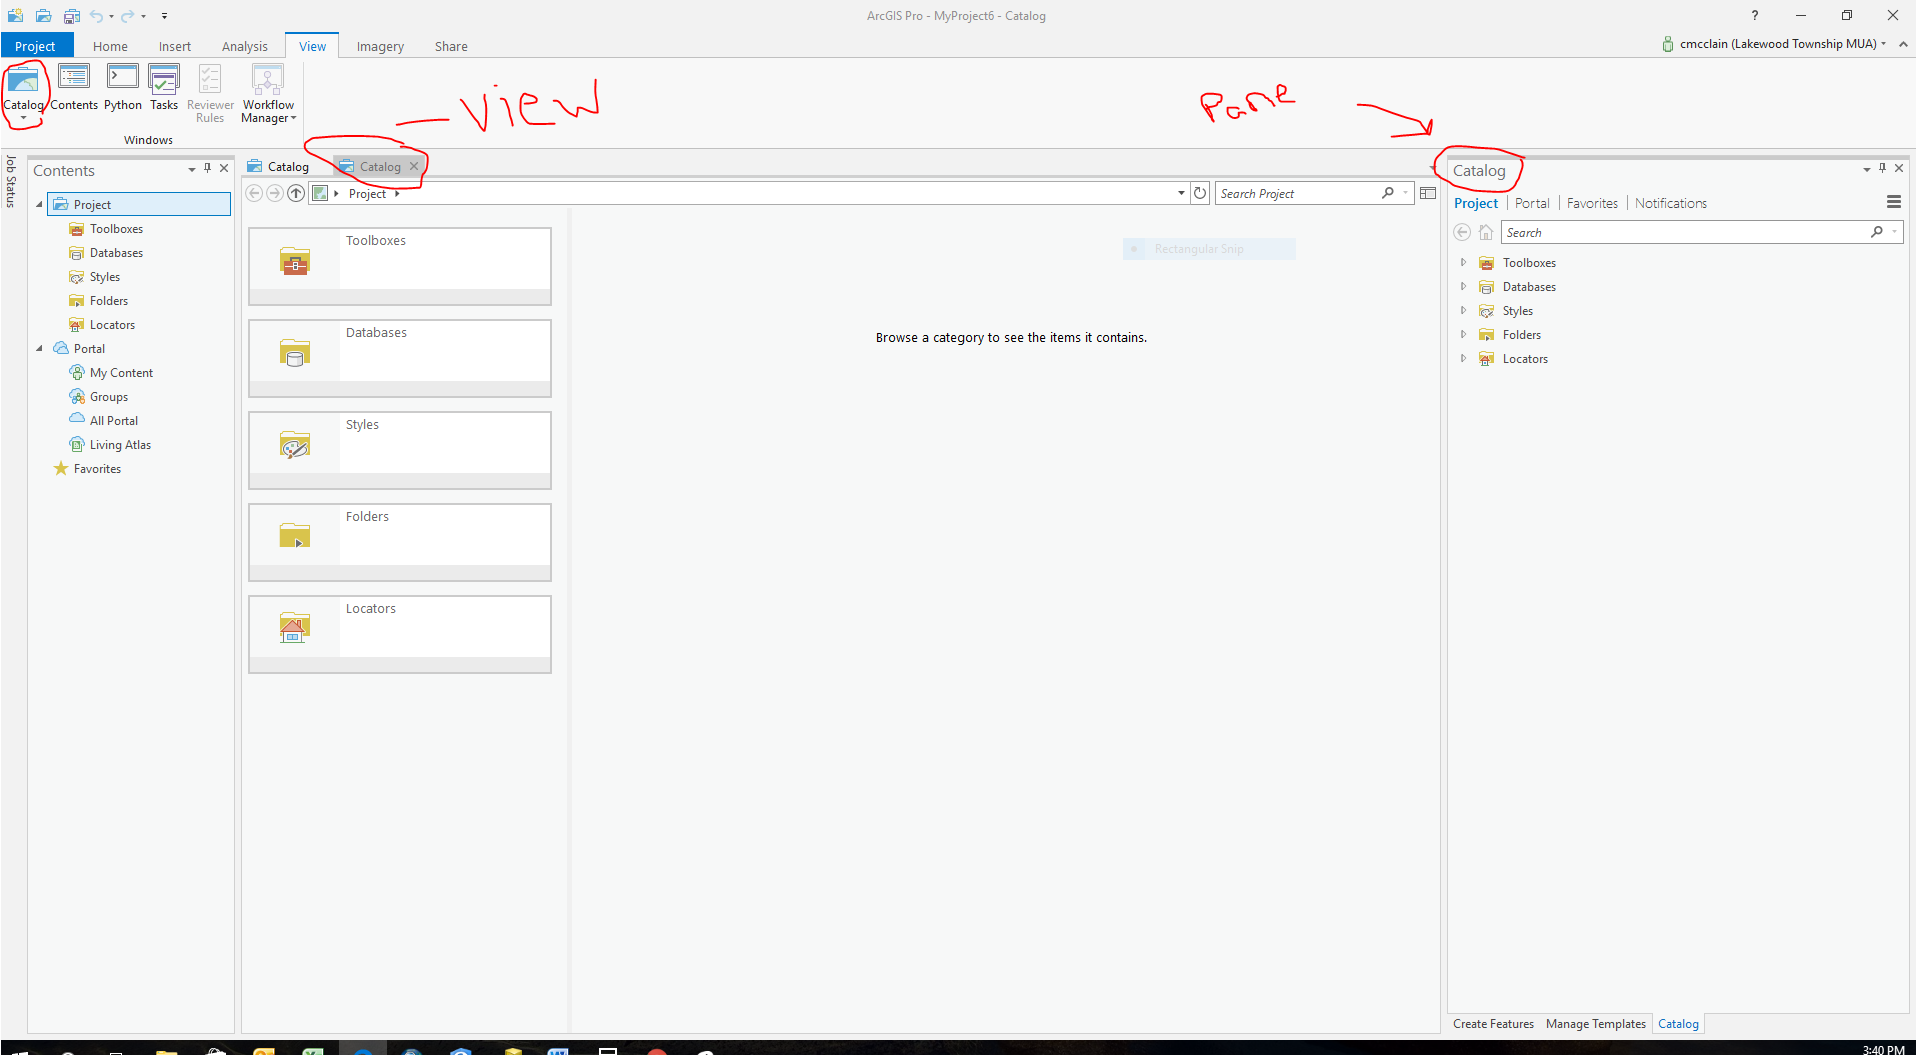This screenshot has height=1055, width=1916.
Task: Unpin the Catalog pane on the right
Action: click(x=1881, y=167)
